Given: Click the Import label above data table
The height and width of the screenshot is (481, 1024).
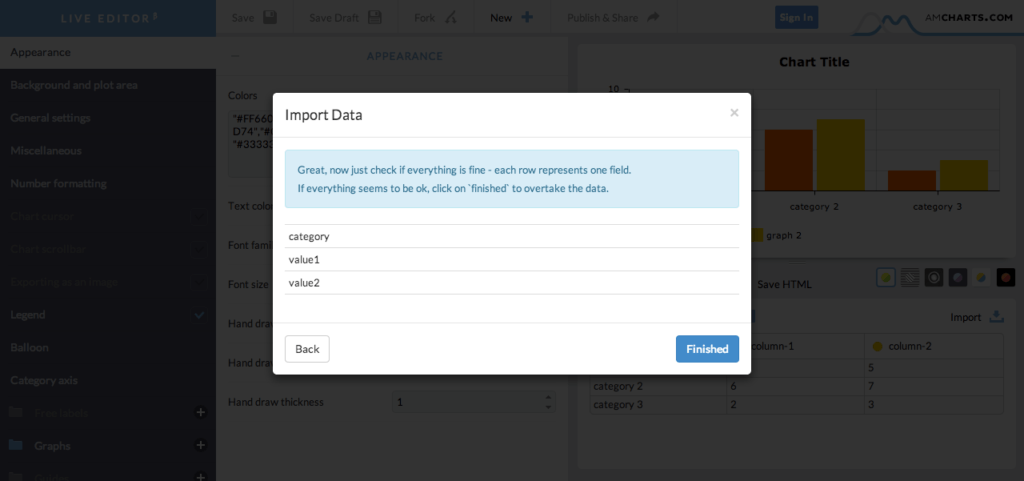Looking at the screenshot, I should coord(965,317).
